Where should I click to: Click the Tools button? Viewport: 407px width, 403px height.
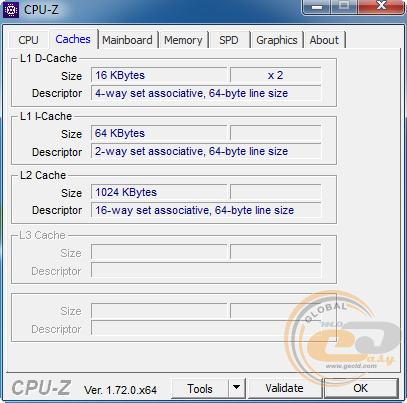pos(200,388)
